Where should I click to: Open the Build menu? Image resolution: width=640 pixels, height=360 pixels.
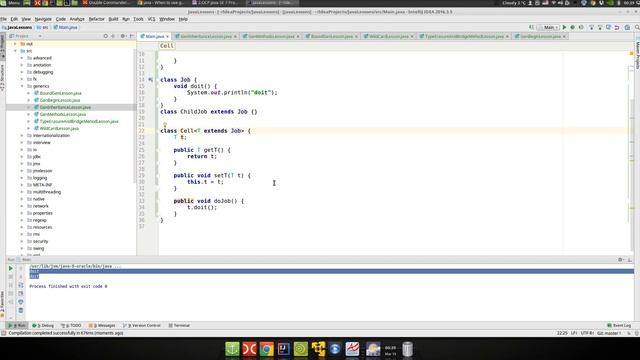tap(113, 19)
